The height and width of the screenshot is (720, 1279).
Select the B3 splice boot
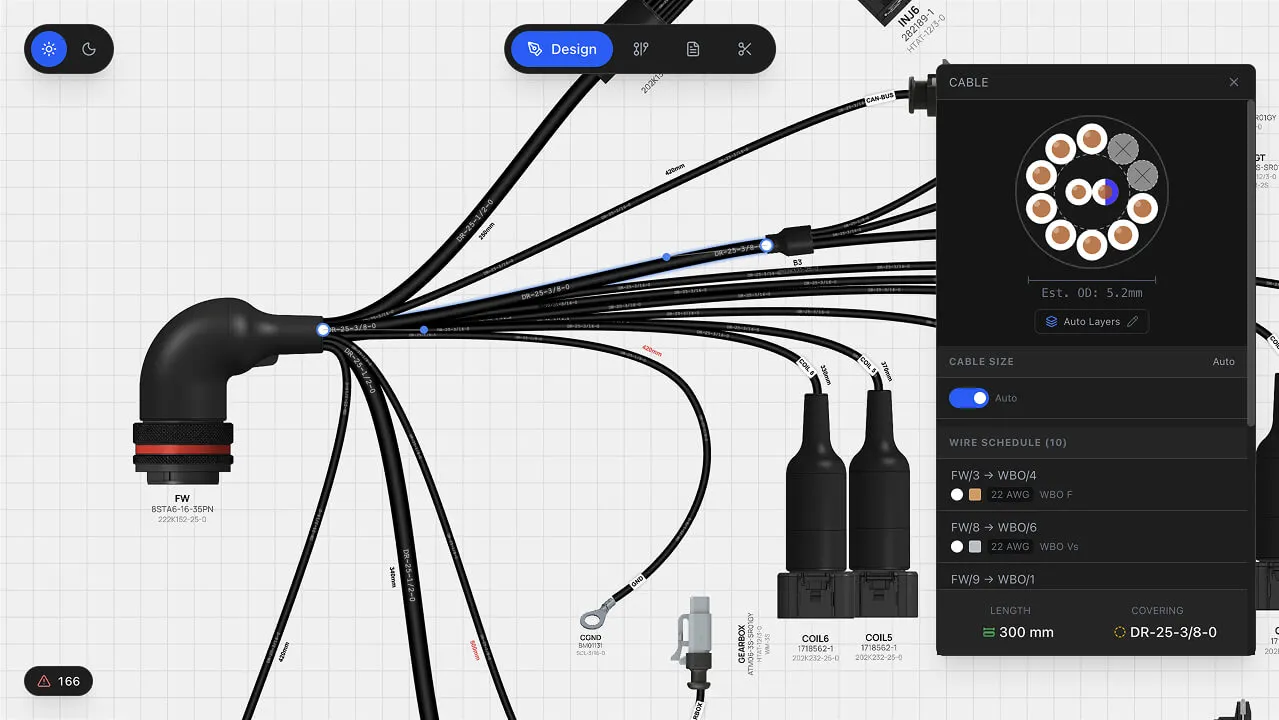coord(797,242)
